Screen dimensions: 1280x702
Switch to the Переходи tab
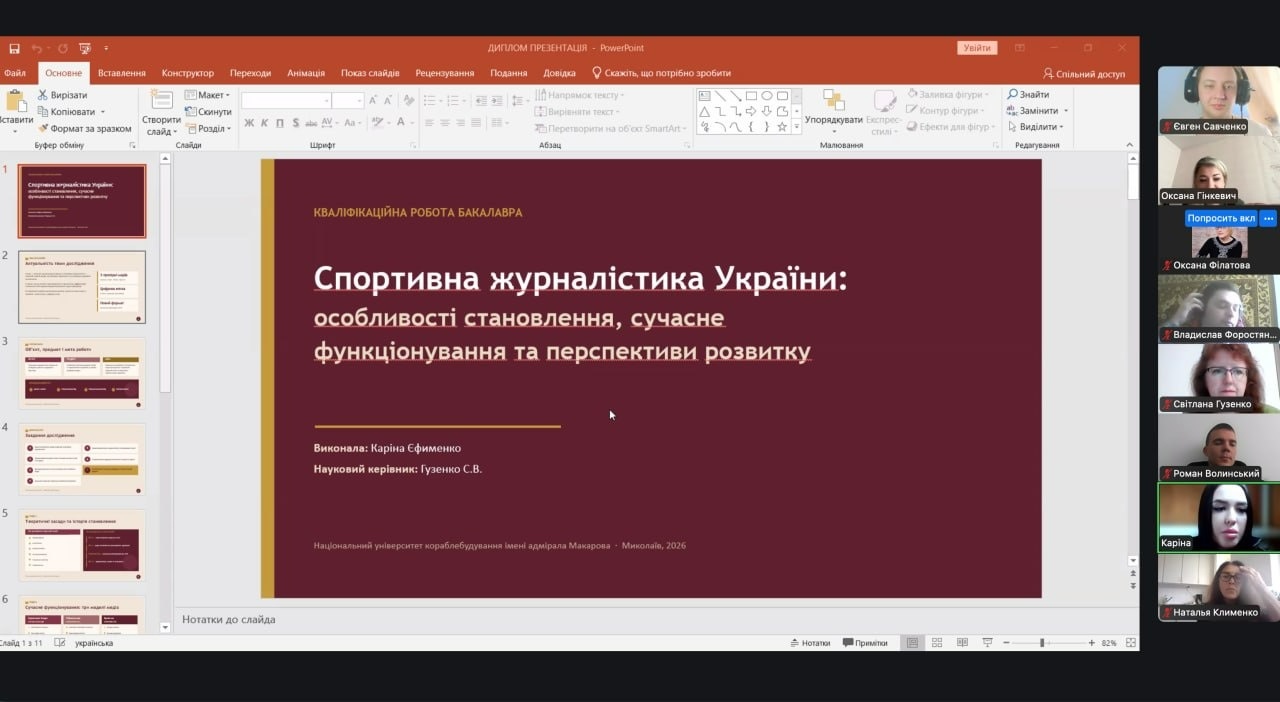[250, 73]
